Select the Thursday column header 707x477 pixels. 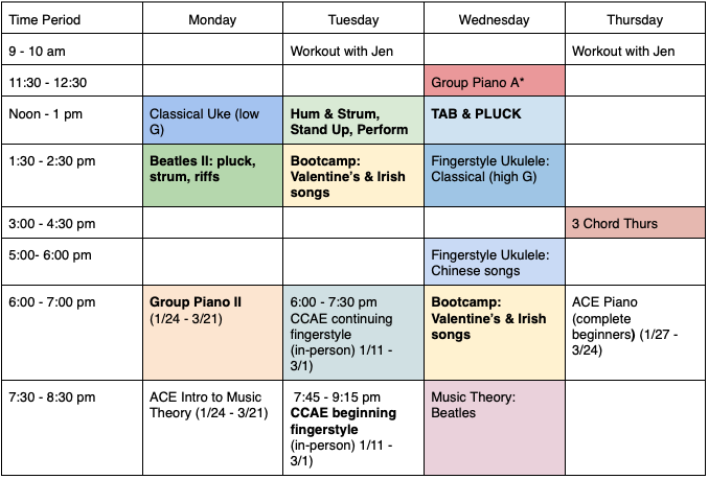634,20
